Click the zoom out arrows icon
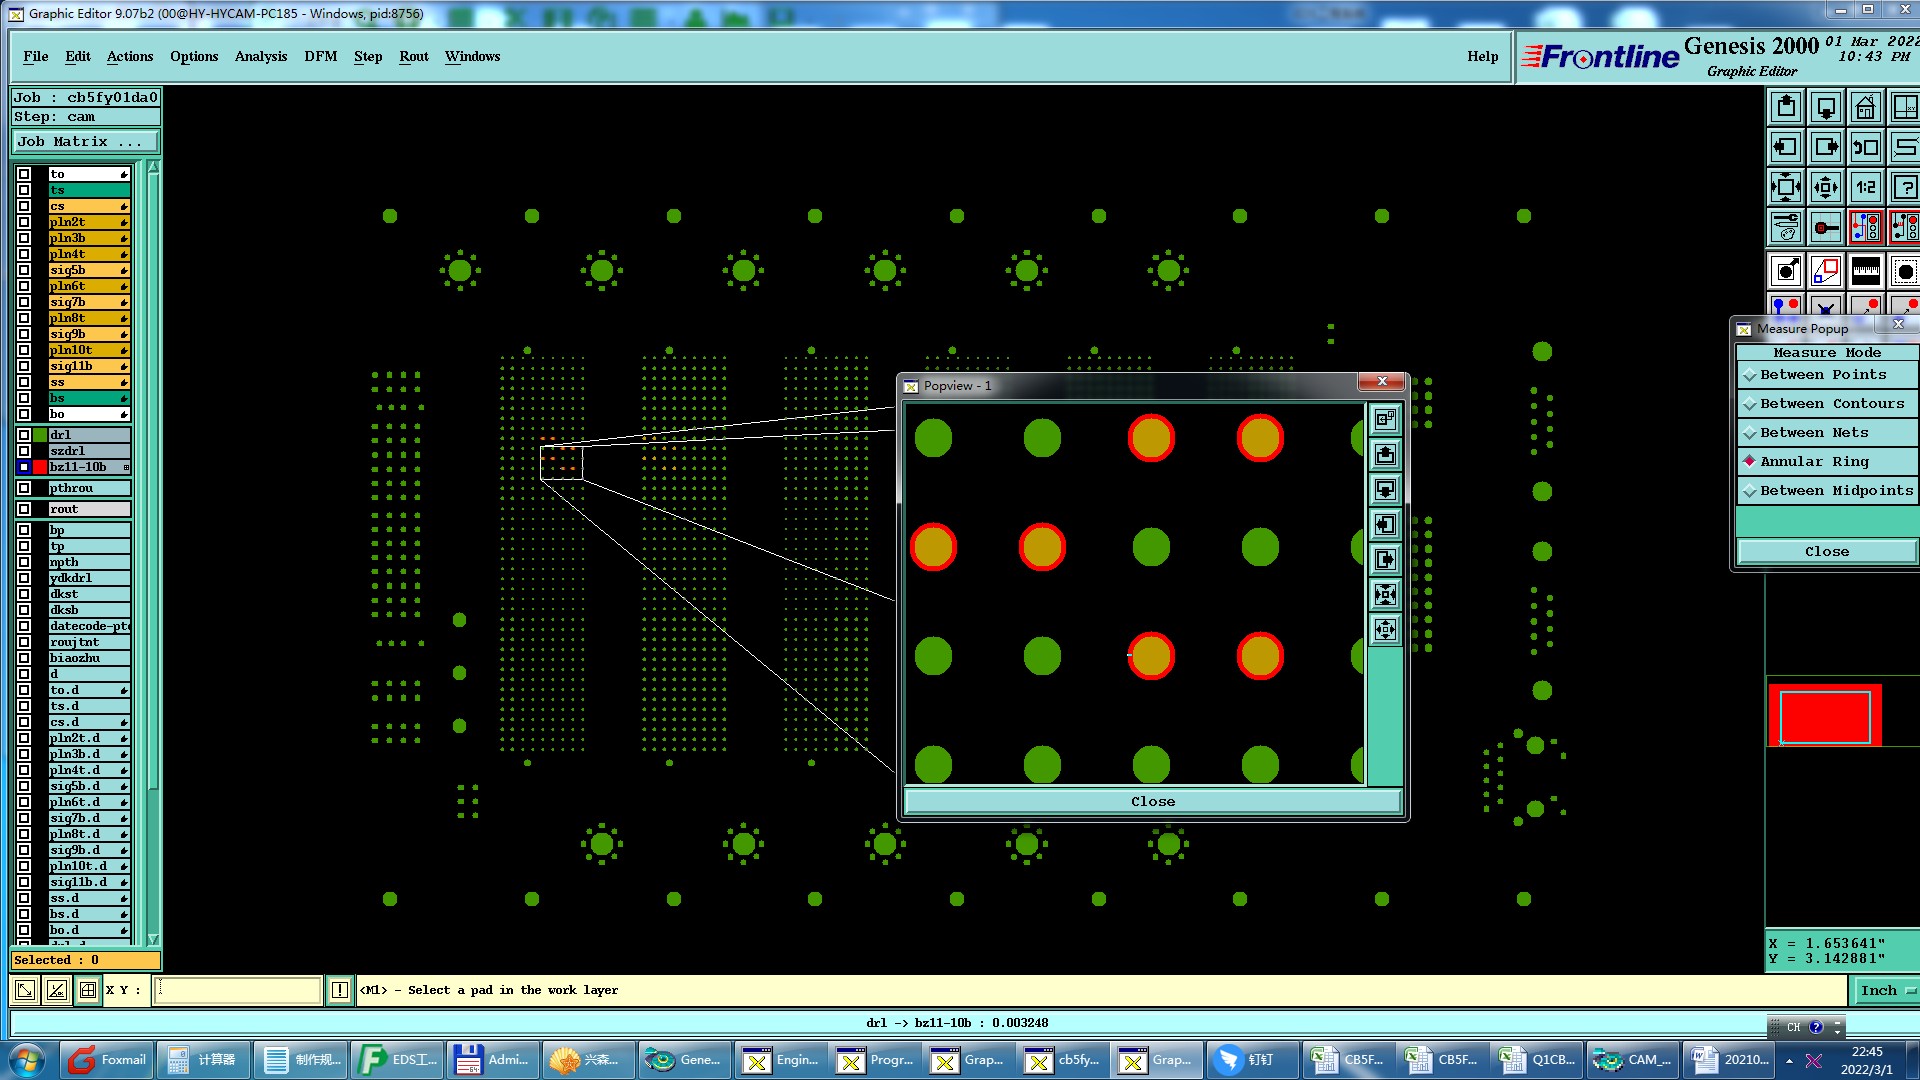Screen dimensions: 1920x1080 pos(1786,187)
